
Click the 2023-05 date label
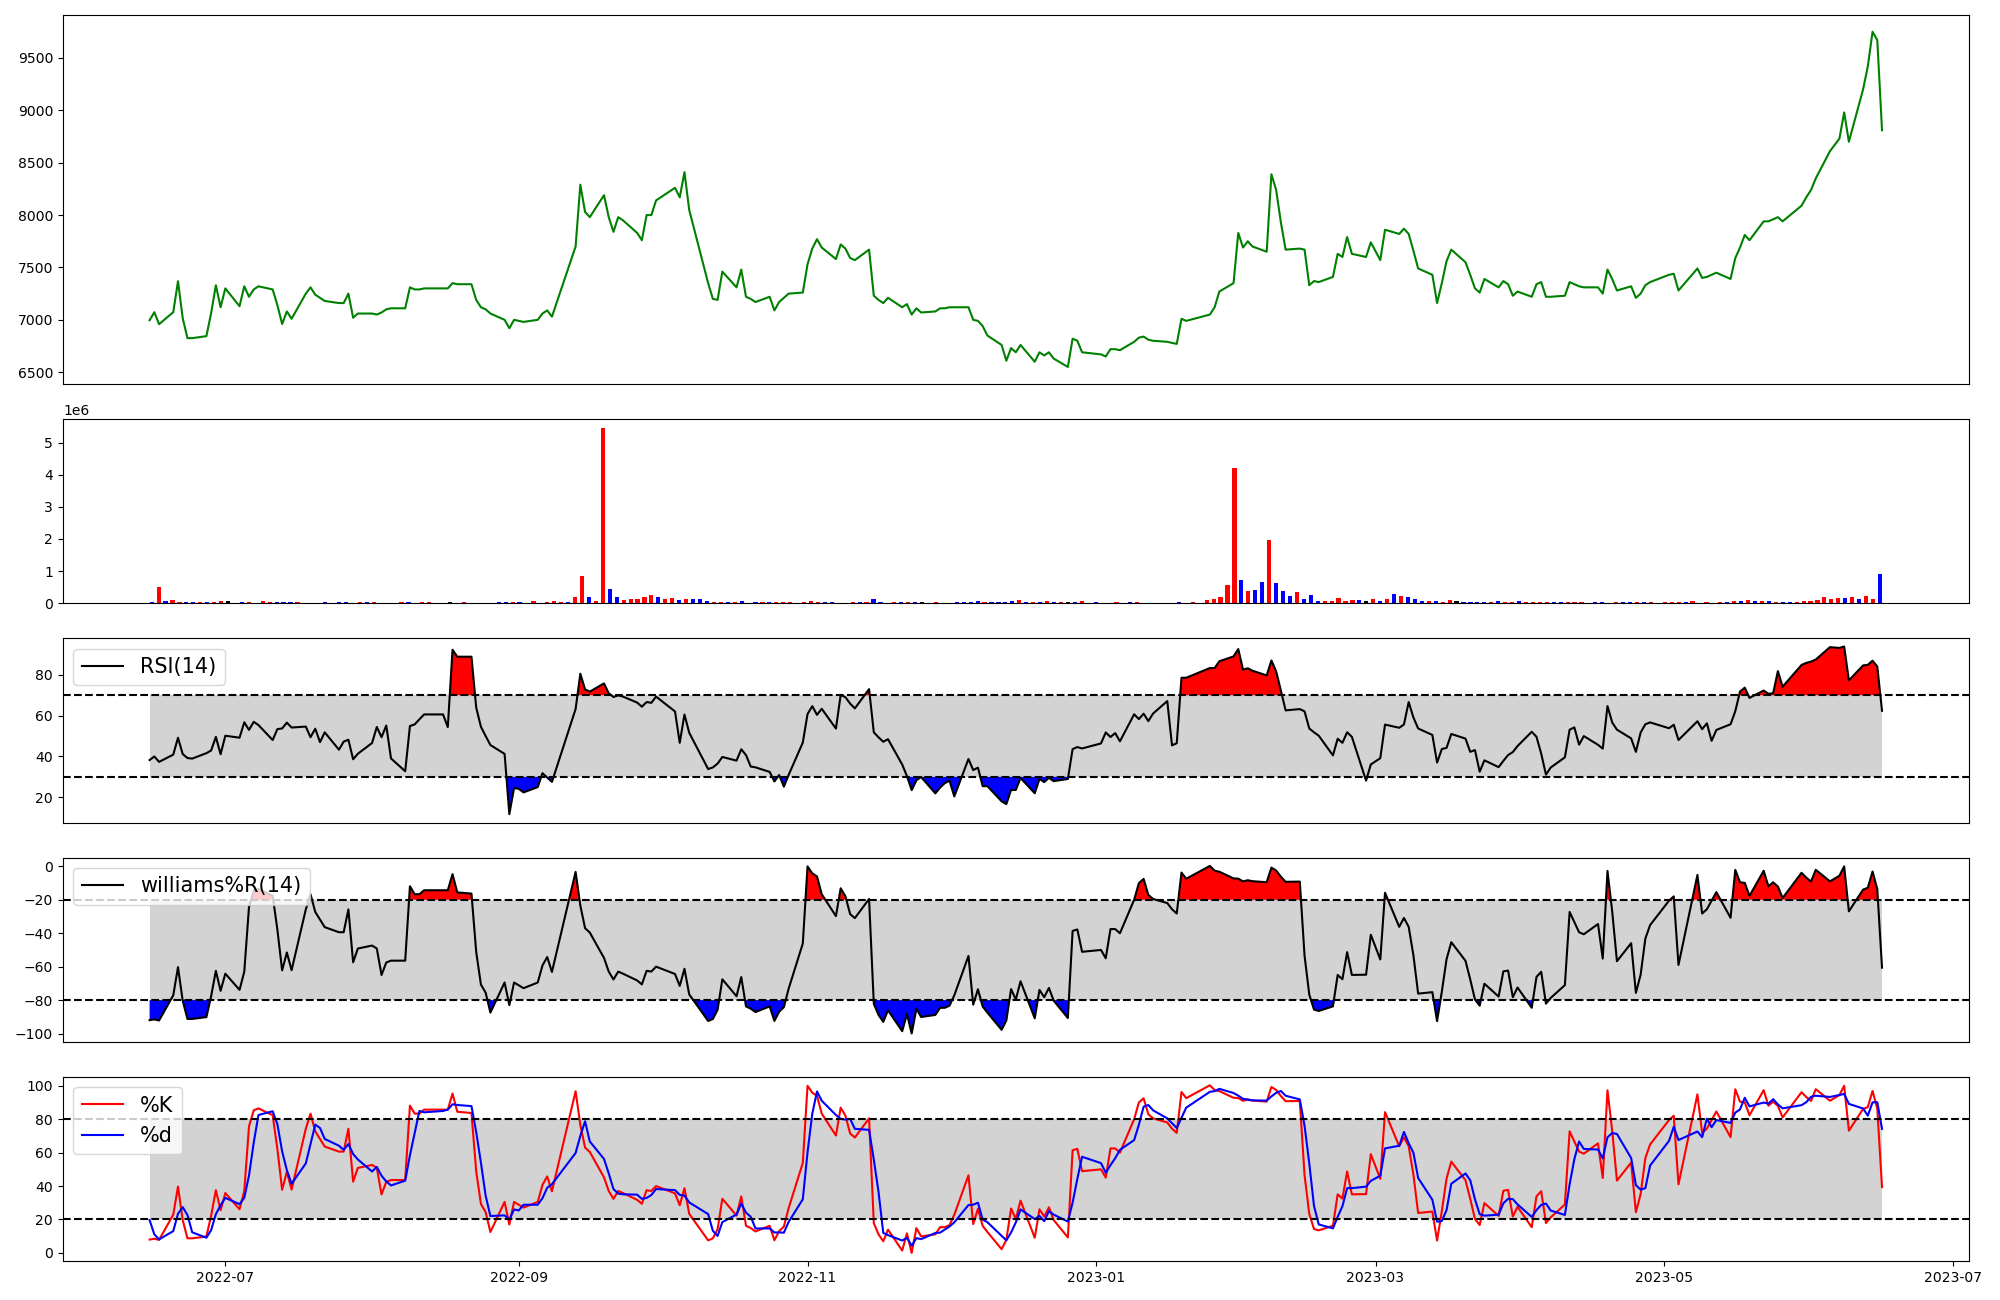tap(1664, 1277)
